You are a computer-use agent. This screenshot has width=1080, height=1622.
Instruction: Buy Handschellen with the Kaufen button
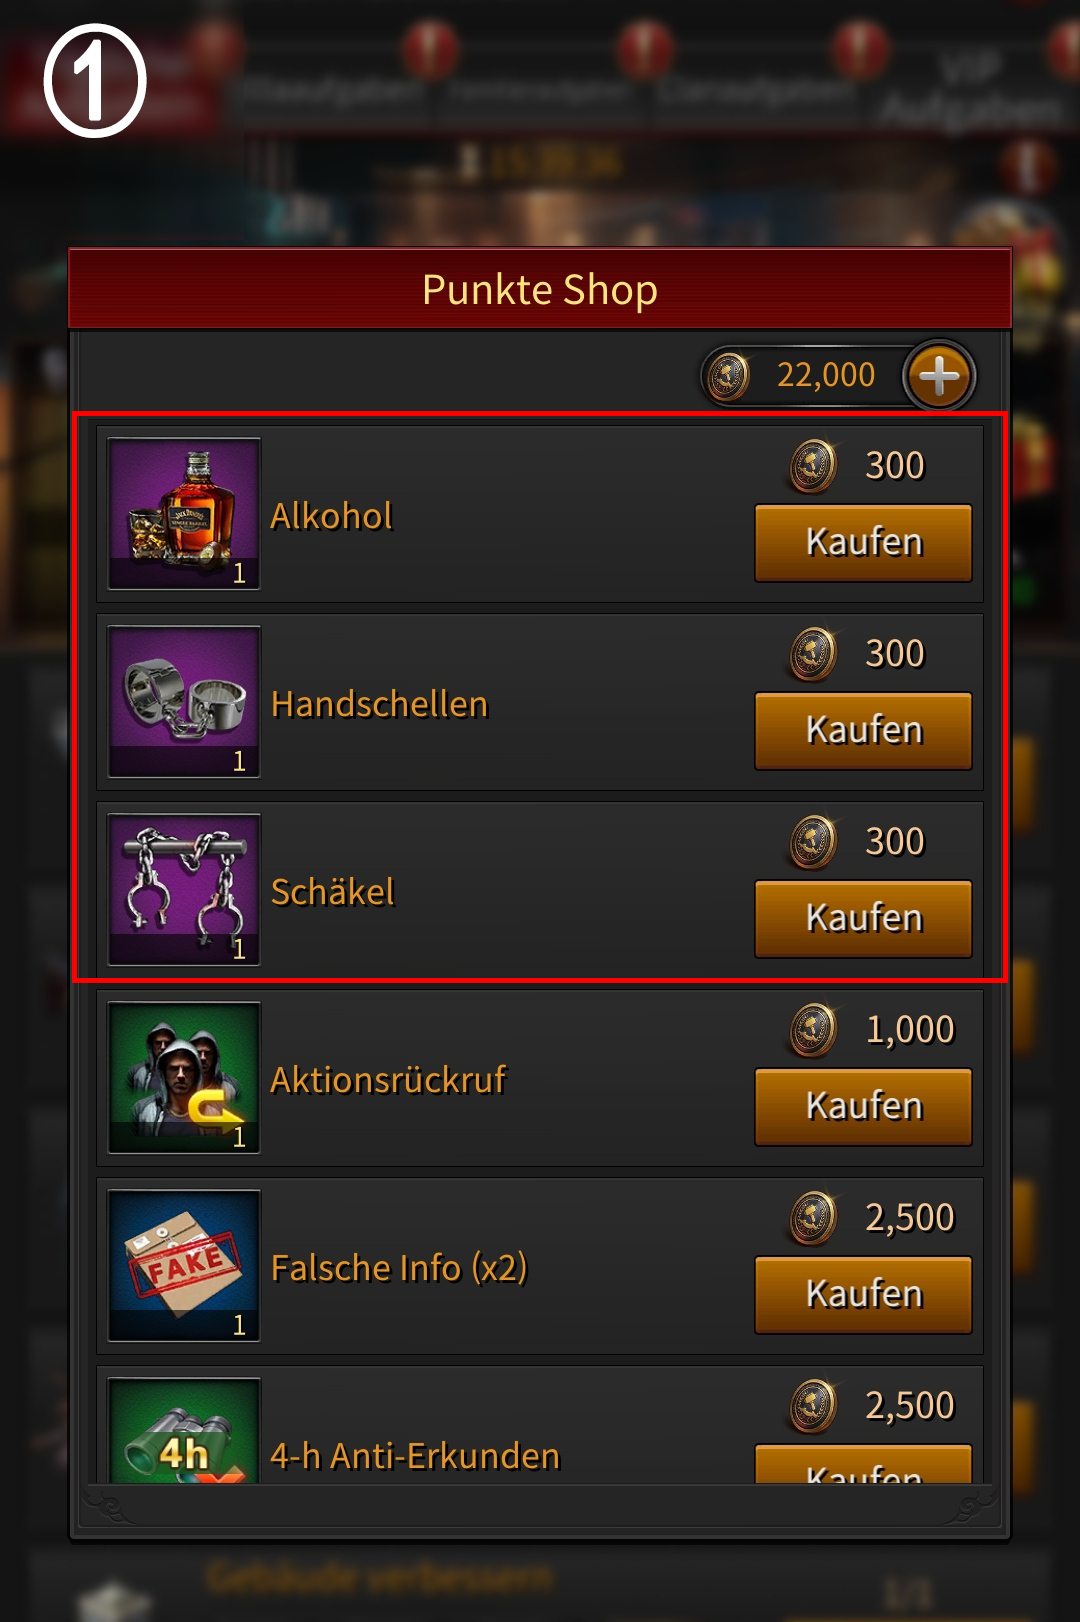(x=863, y=731)
